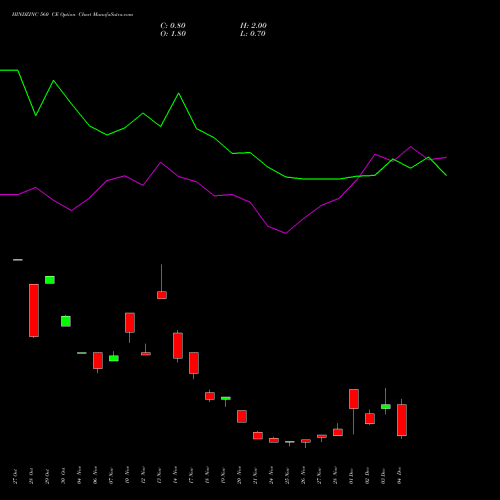Click the 27 Oct date label
500x500 pixels.
point(15,476)
